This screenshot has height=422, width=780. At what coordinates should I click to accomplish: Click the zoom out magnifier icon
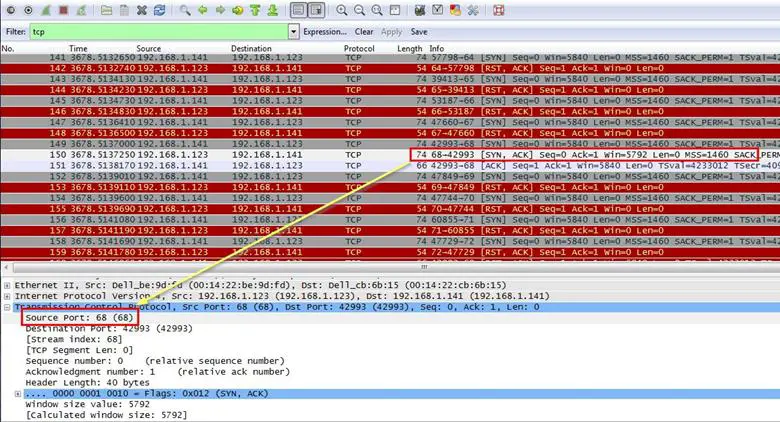(359, 10)
